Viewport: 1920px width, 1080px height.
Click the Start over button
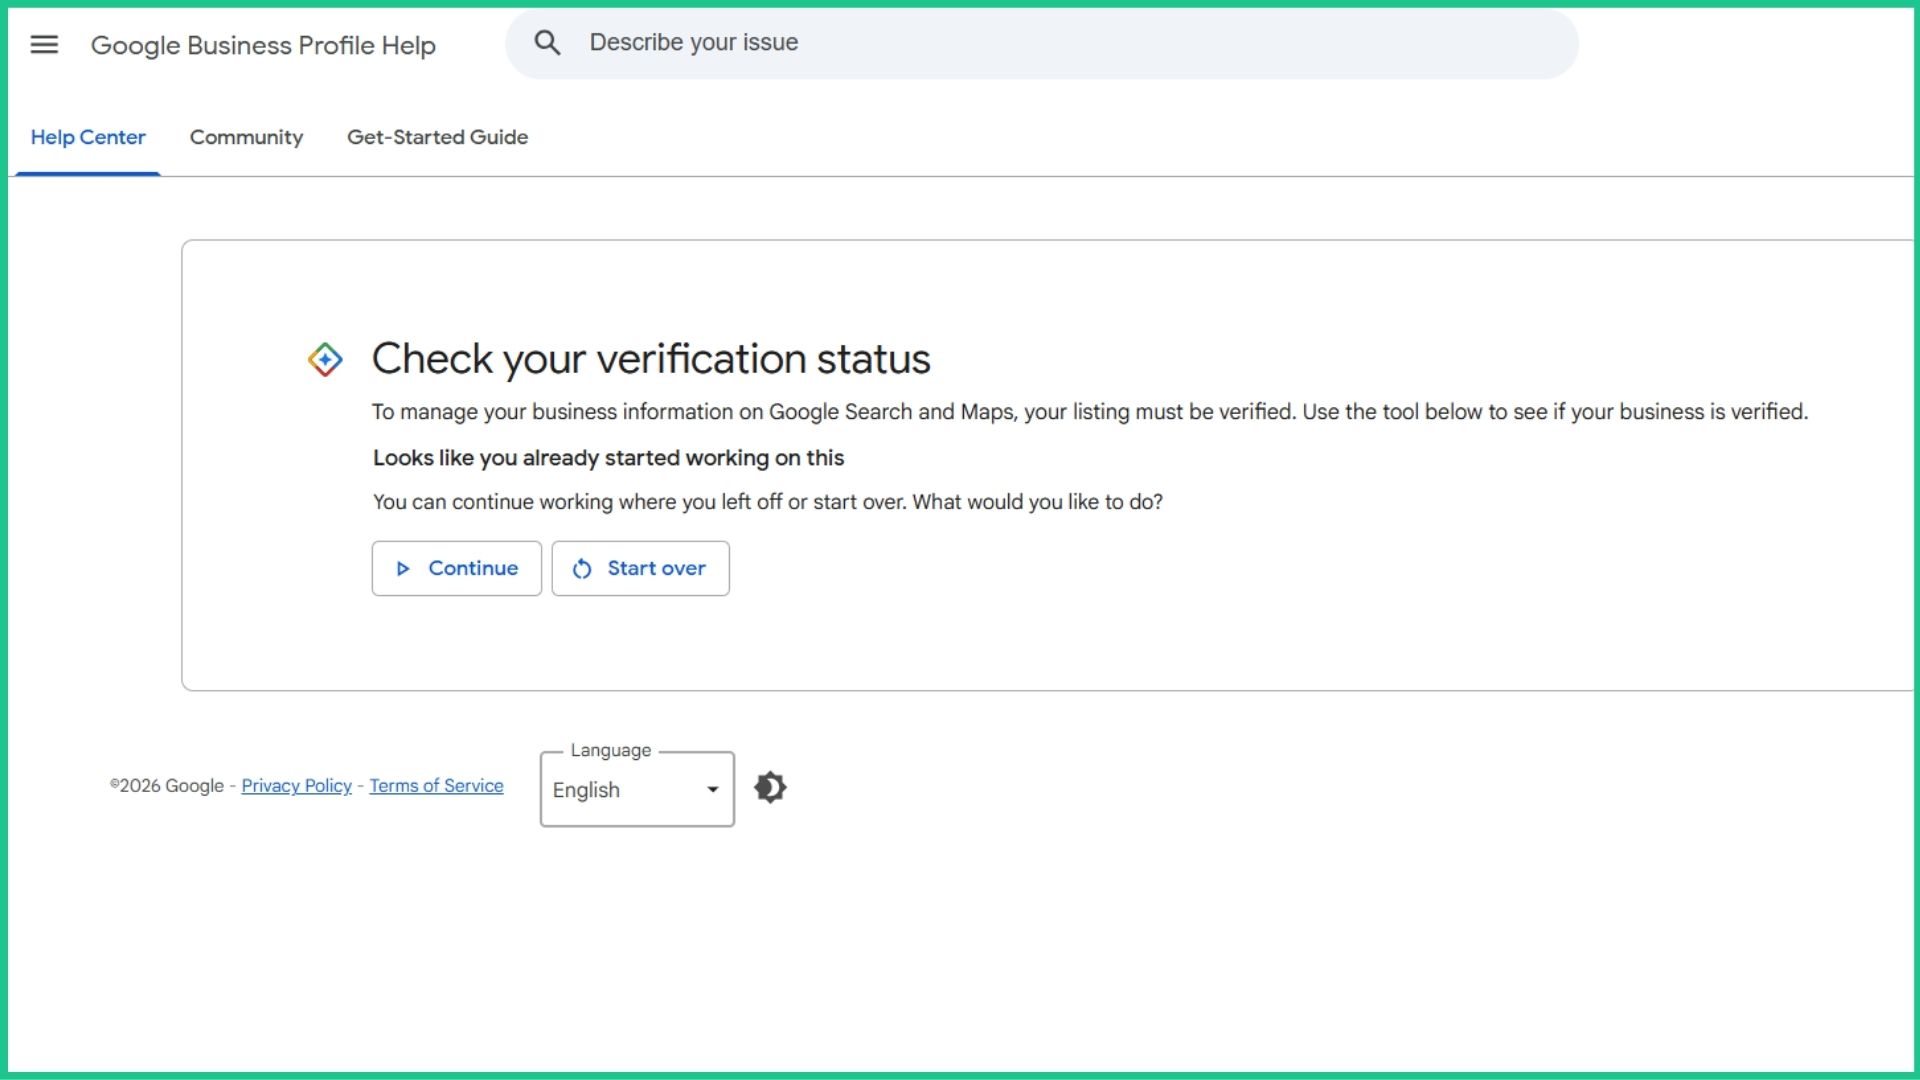tap(640, 568)
